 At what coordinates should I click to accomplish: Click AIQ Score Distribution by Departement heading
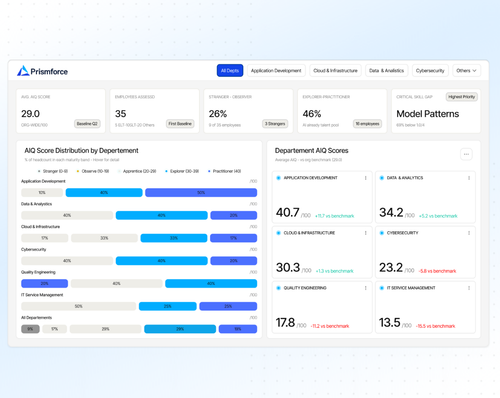coord(81,151)
